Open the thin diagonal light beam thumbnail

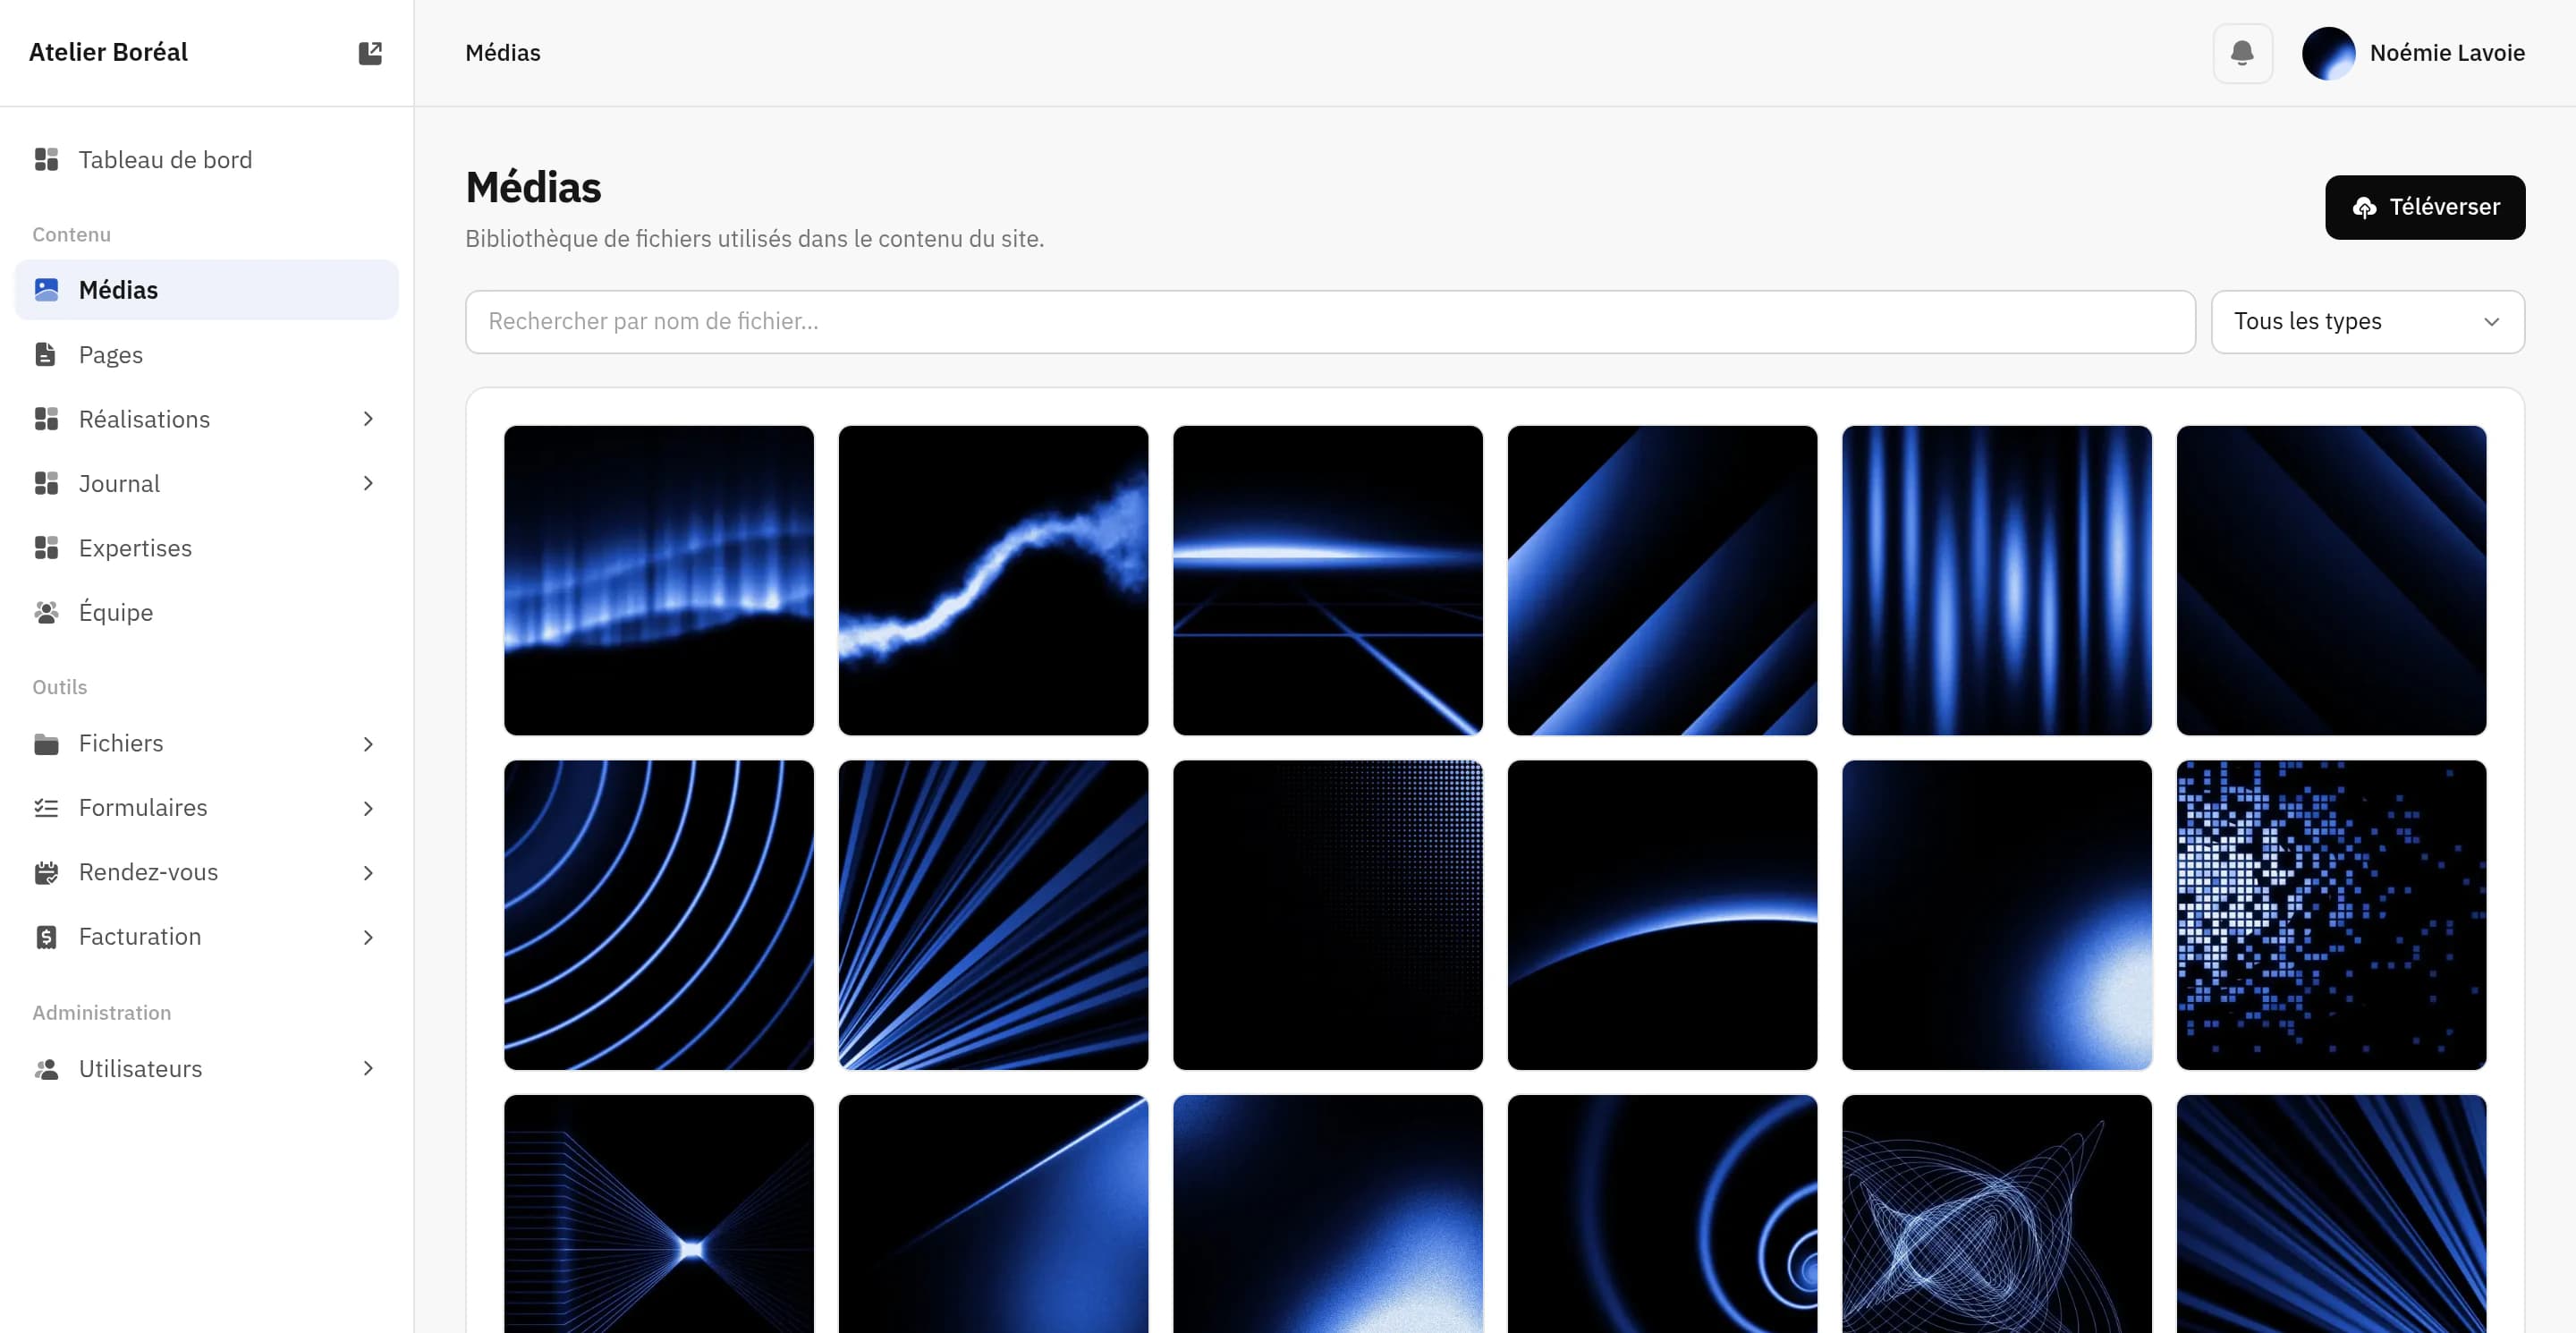992,1214
